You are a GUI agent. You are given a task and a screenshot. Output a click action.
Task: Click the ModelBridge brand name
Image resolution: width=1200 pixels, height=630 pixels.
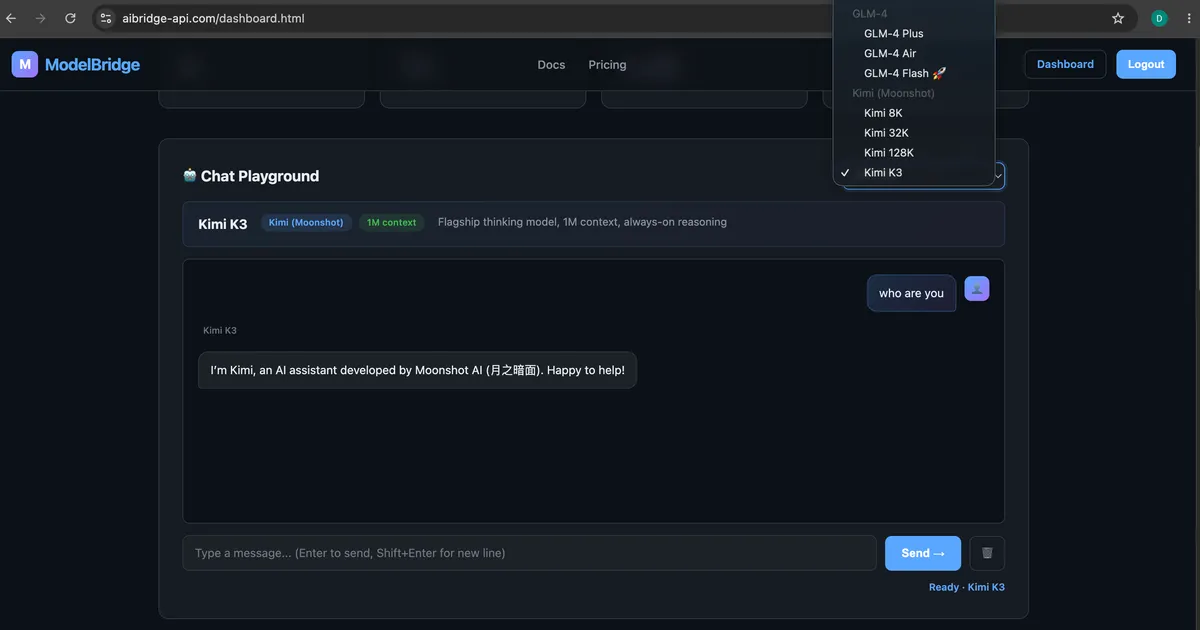point(92,64)
